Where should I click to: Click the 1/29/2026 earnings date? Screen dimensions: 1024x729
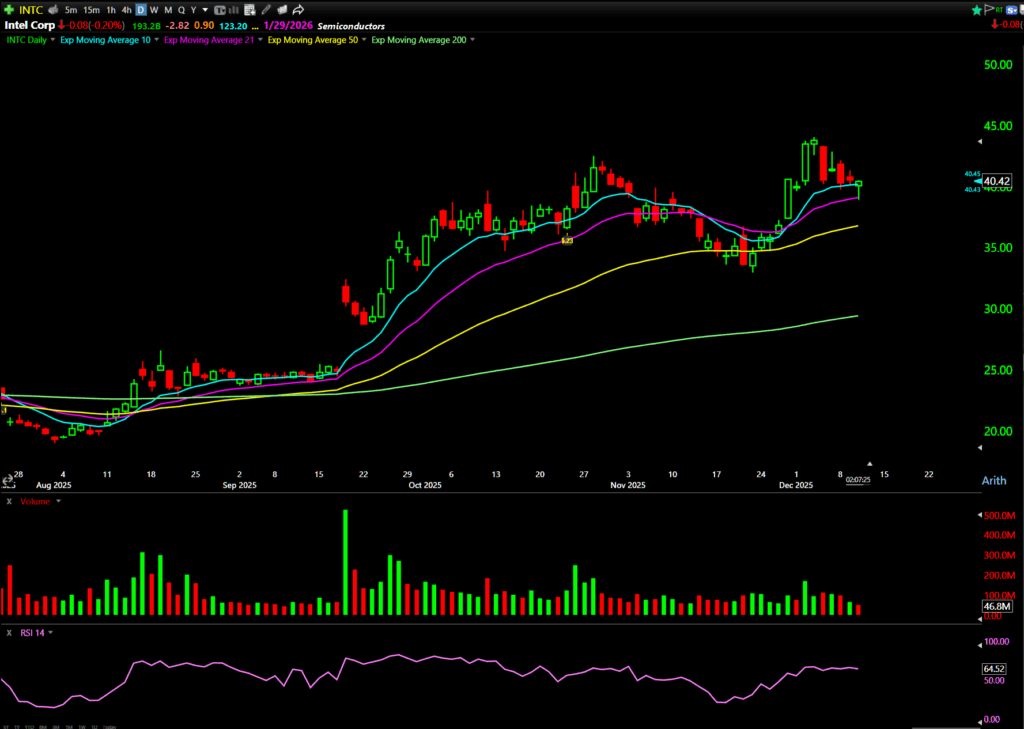coord(289,25)
